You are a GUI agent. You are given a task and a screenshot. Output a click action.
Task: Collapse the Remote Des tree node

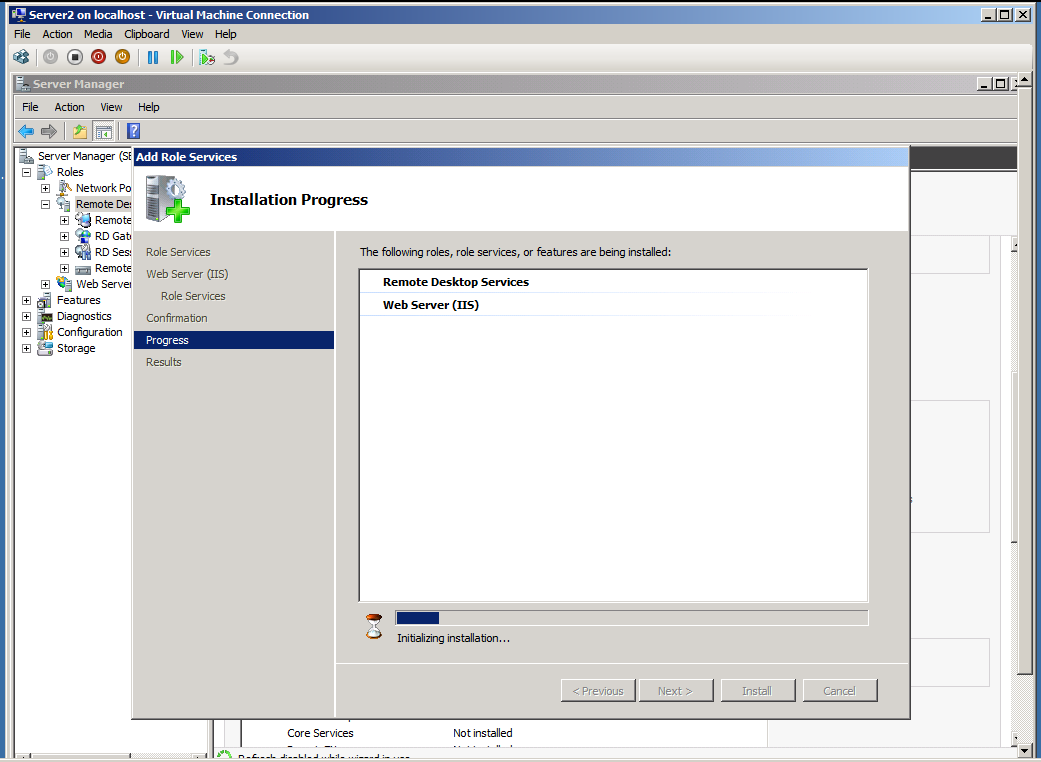pyautogui.click(x=45, y=204)
